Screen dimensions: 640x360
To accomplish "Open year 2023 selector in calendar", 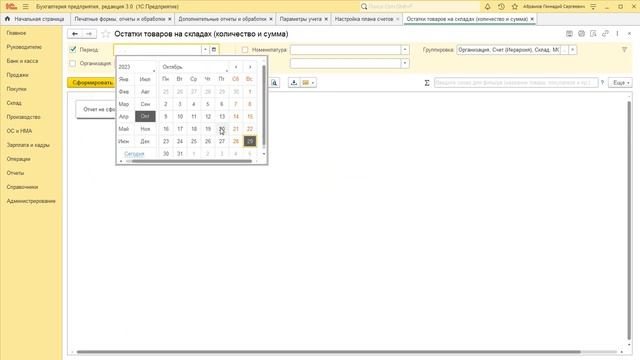I will [136, 67].
